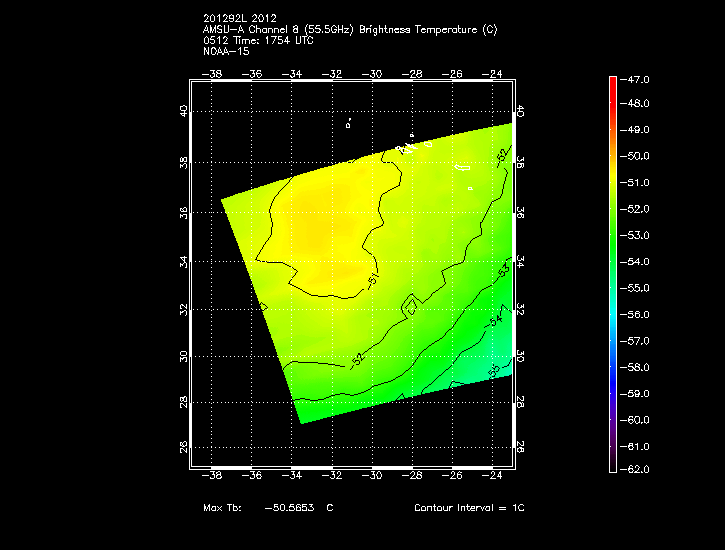Viewport: 725px width, 550px height.
Task: Click the Contour Interval = 1C text
Action: tap(469, 508)
